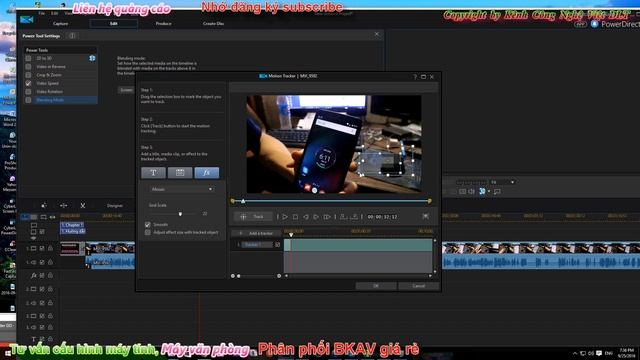Open the File menu
Viewport: 640px width, 360px height.
[x=42, y=13]
